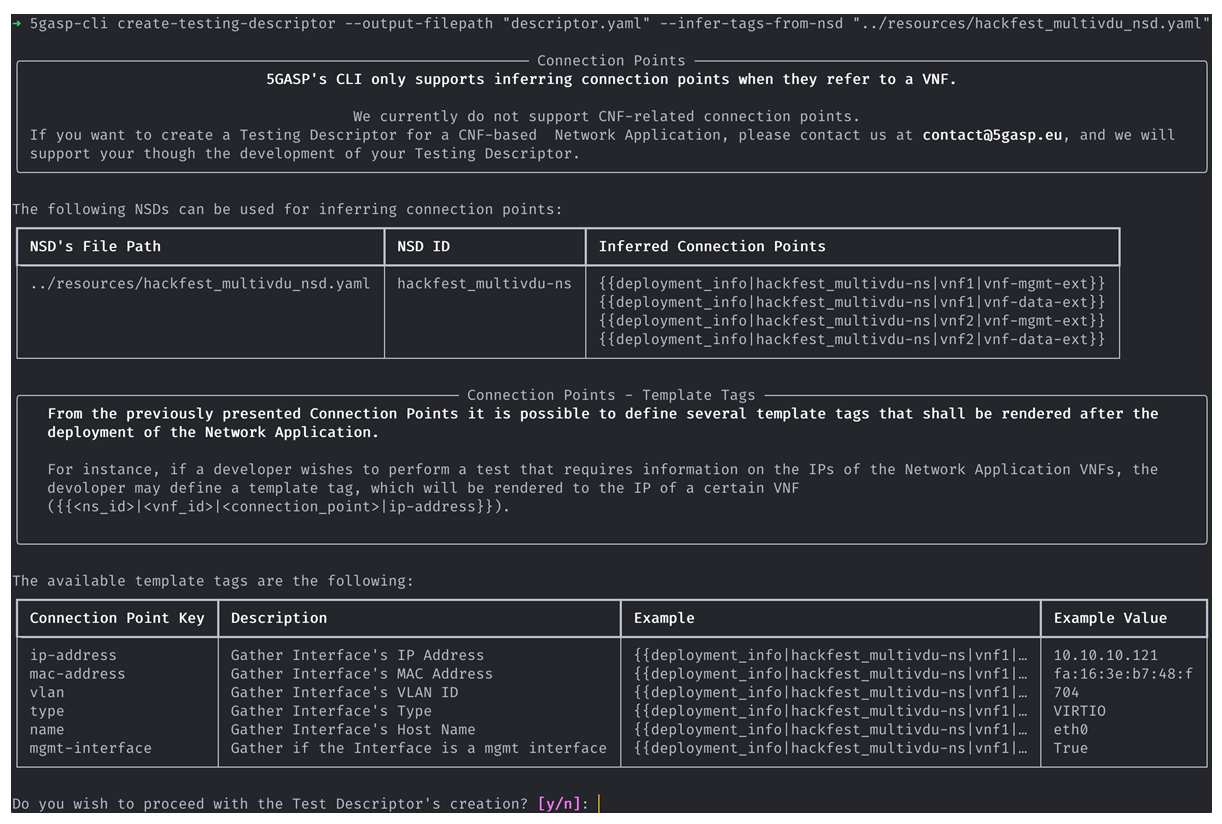The width and height of the screenshot is (1222, 824).
Task: Select the hackfest_multivdu-ns NSD ID cell
Action: (484, 284)
